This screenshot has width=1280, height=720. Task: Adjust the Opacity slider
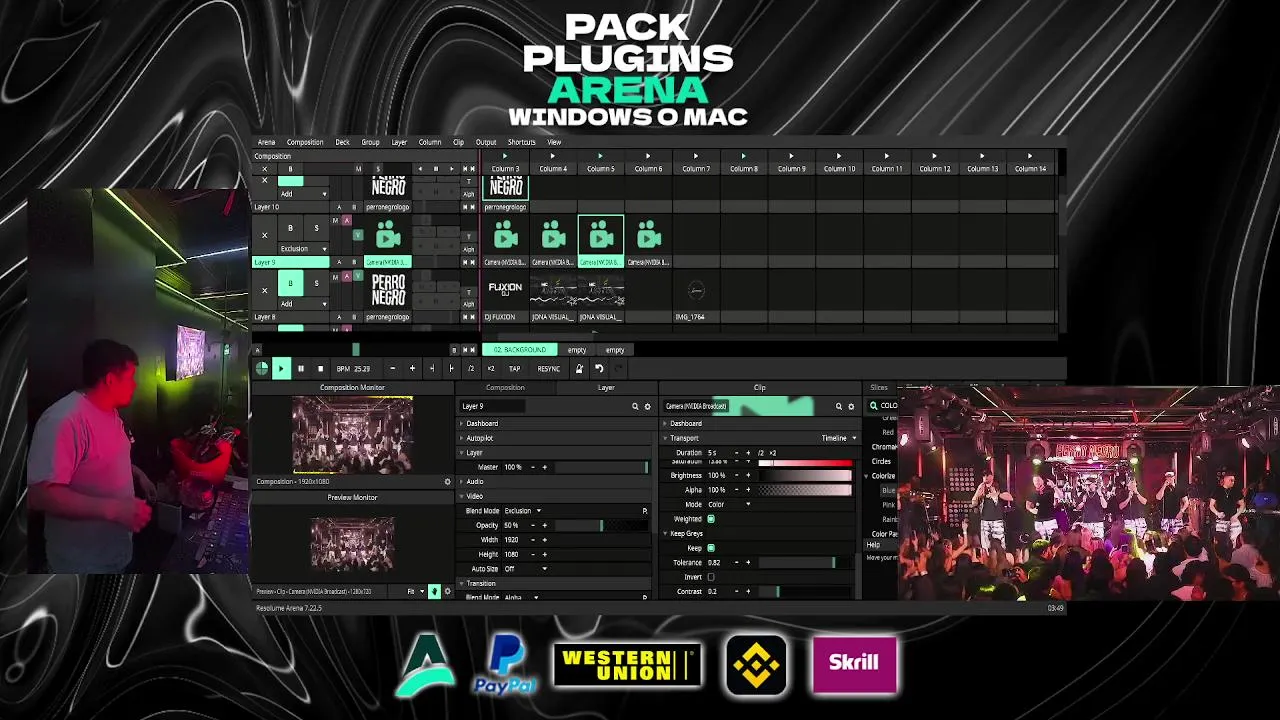click(601, 525)
